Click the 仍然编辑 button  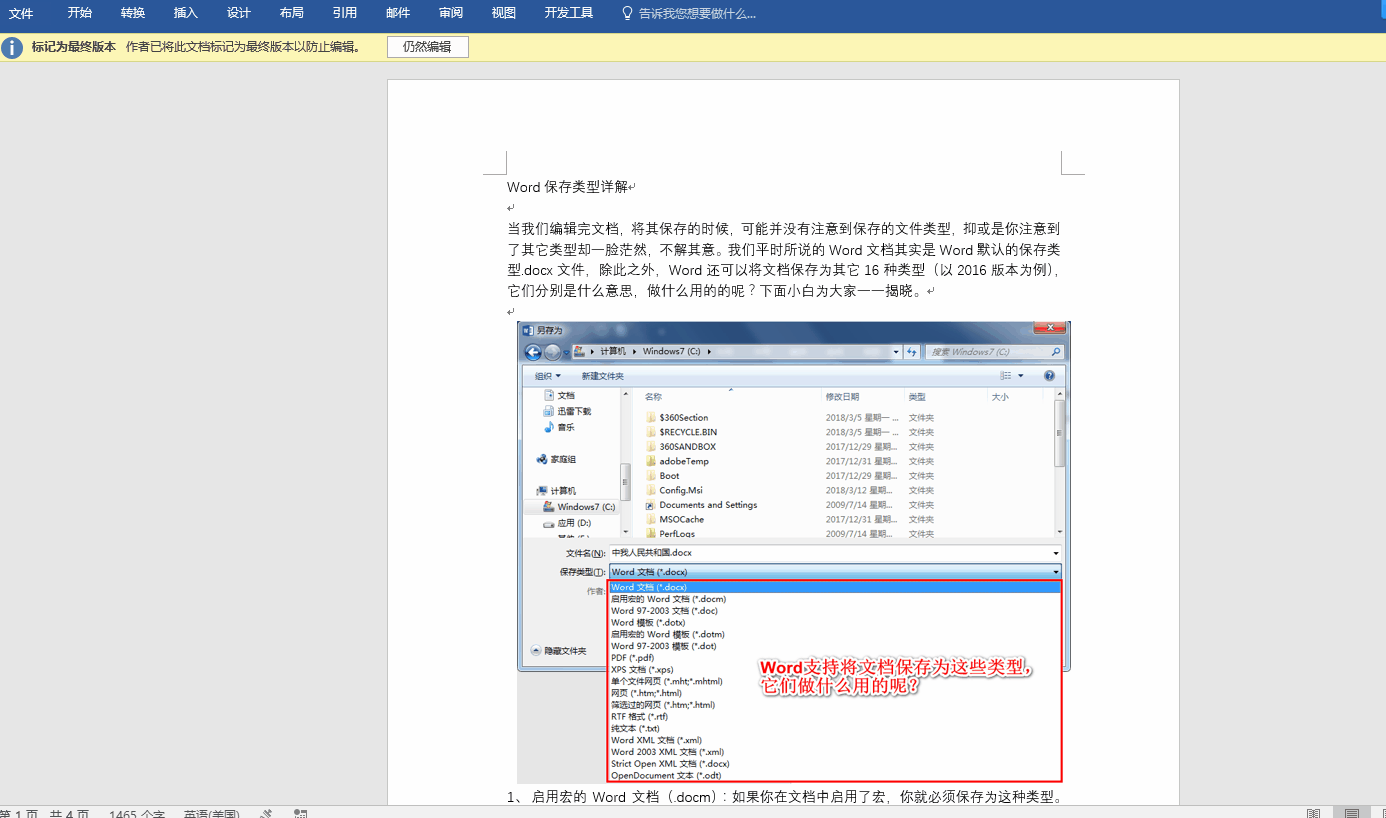point(428,47)
